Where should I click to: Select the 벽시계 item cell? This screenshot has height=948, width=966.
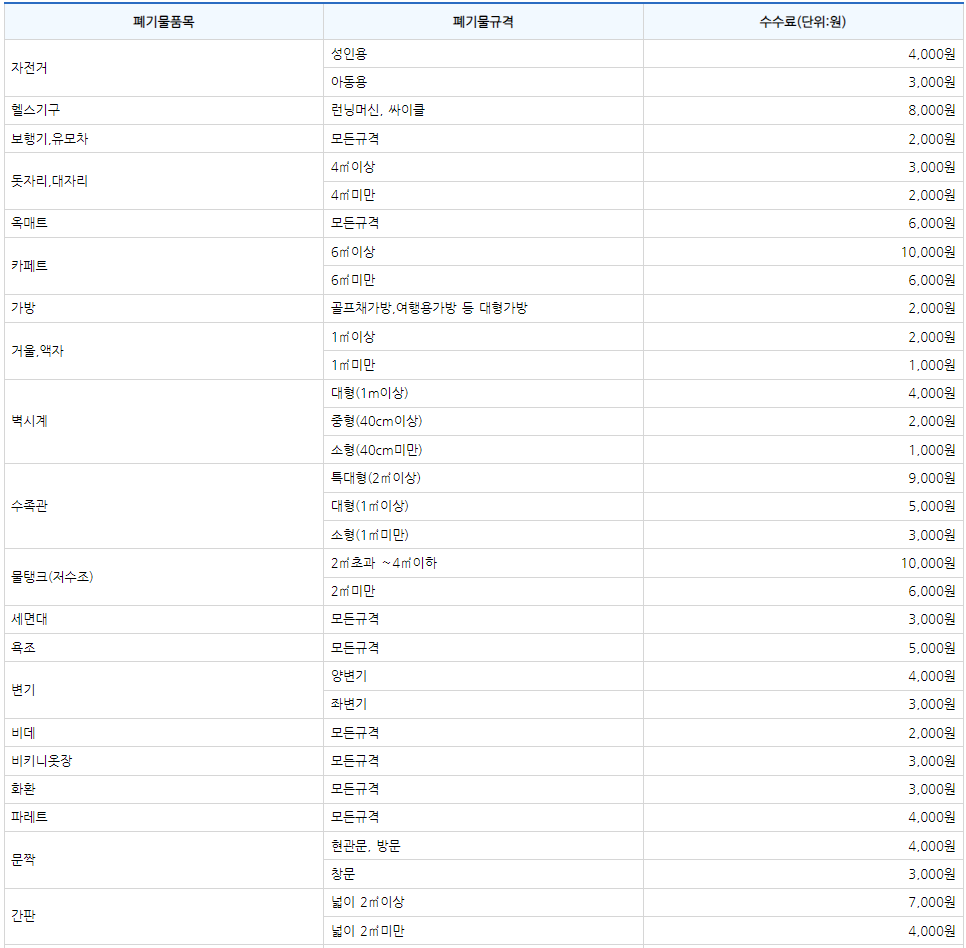164,421
